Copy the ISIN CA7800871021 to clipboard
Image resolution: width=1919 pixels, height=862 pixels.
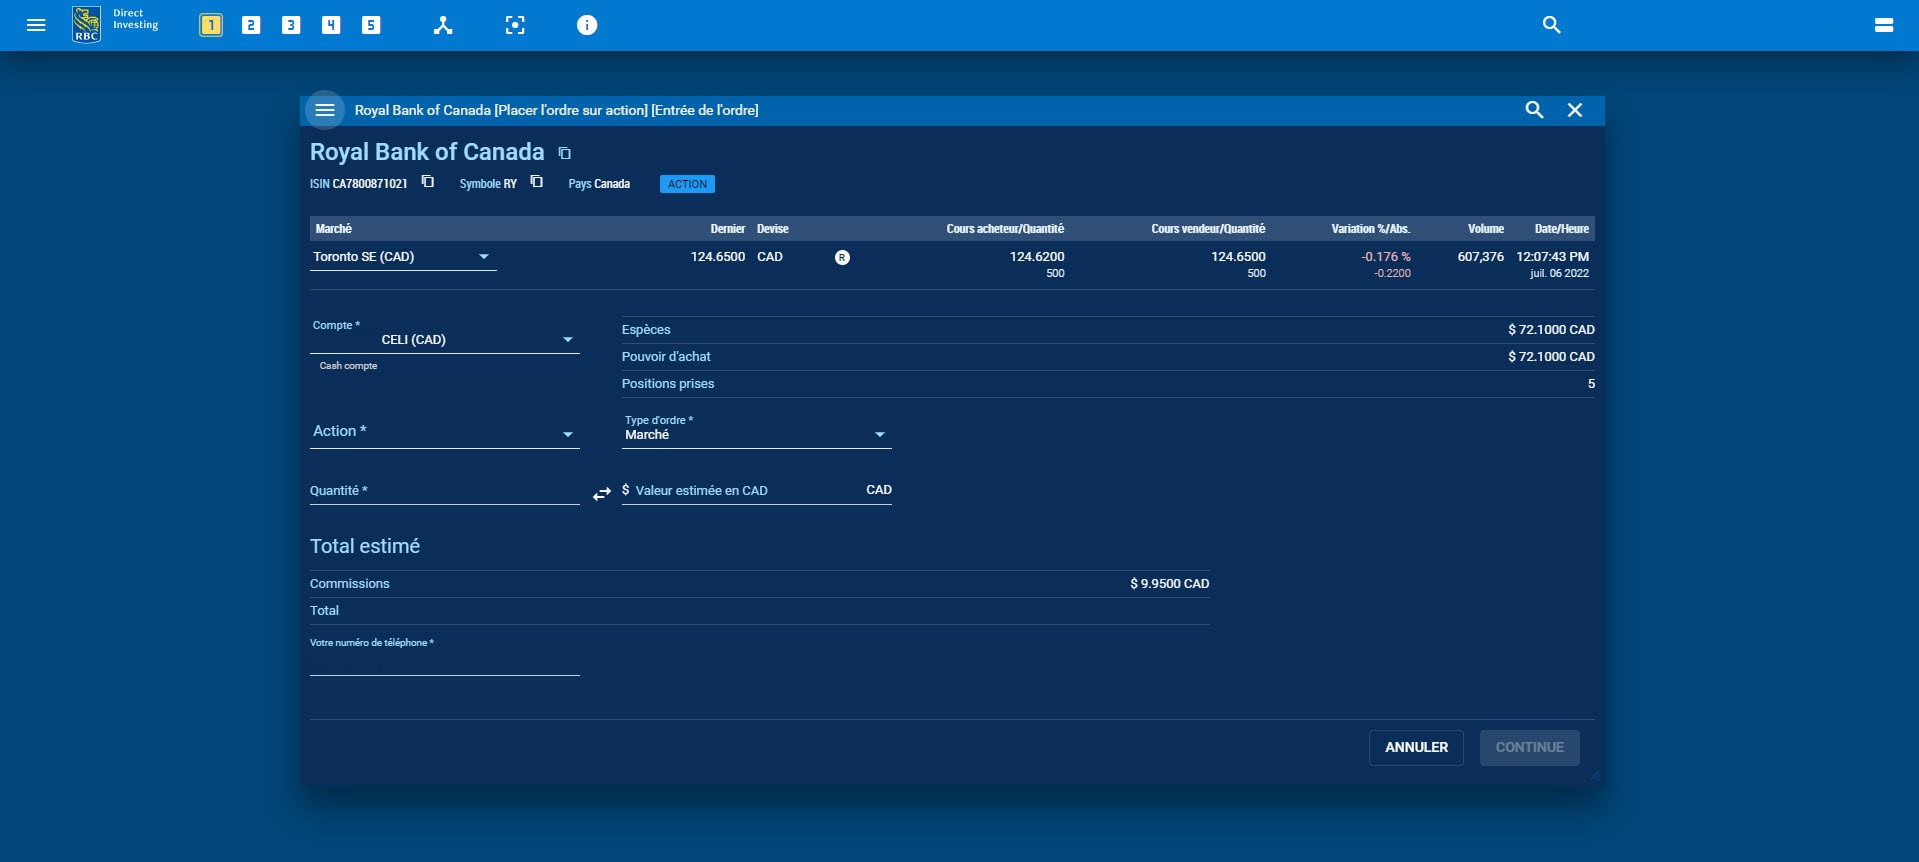click(x=428, y=182)
